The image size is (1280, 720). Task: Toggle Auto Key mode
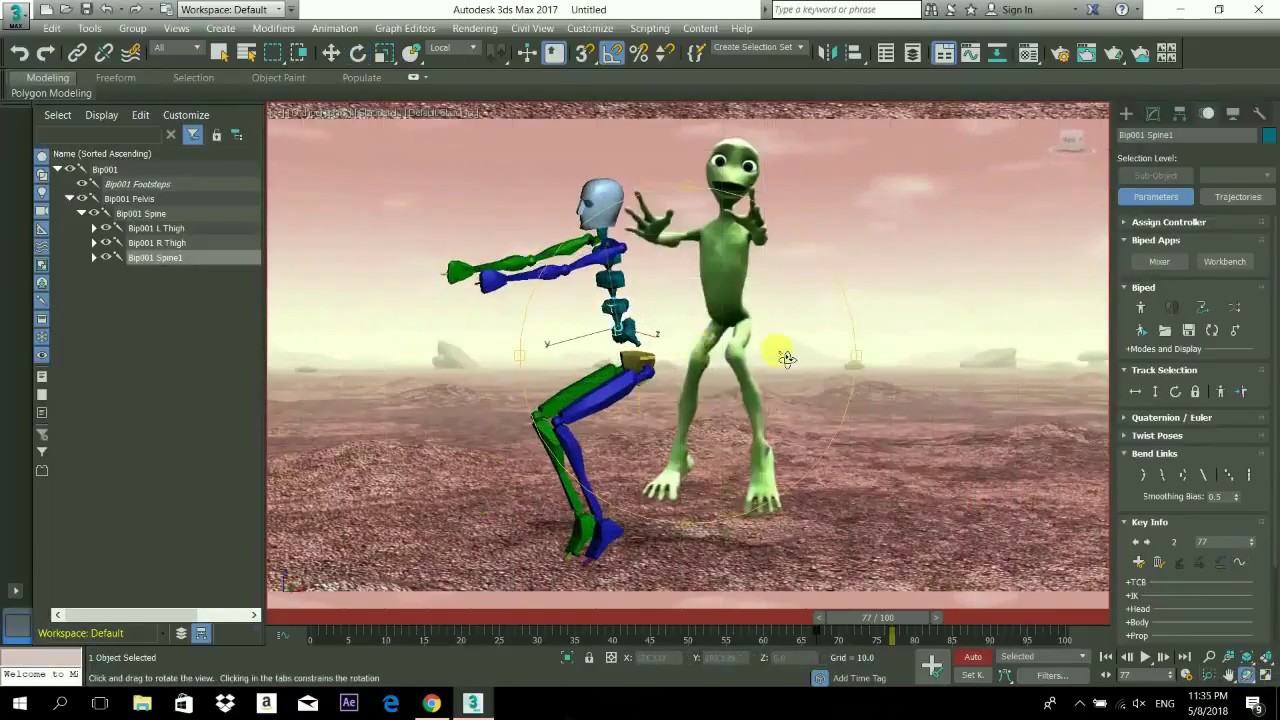click(973, 657)
